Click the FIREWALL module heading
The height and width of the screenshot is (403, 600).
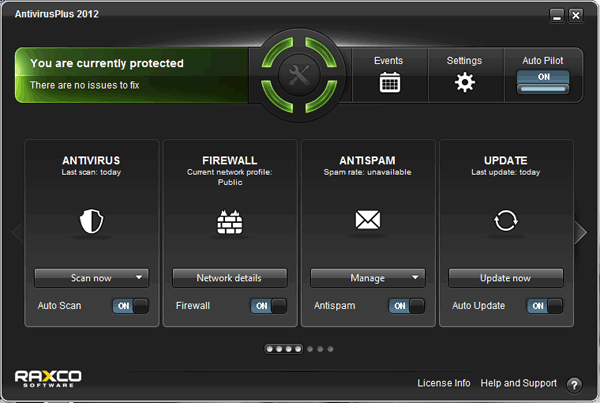(230, 160)
